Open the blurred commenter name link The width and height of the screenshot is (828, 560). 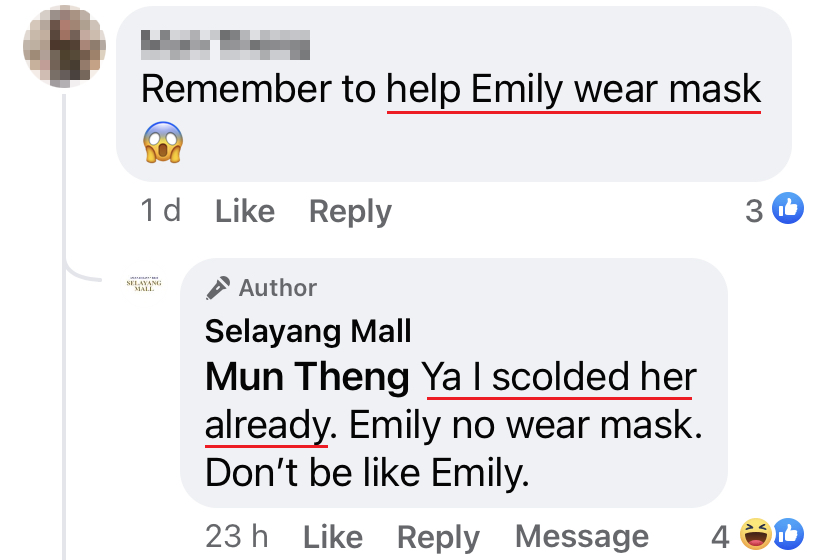(x=225, y=45)
